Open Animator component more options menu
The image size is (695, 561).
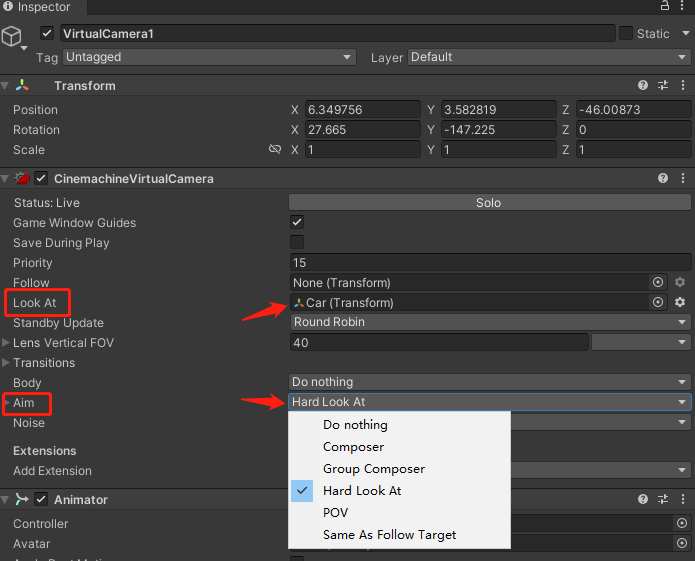coord(683,499)
